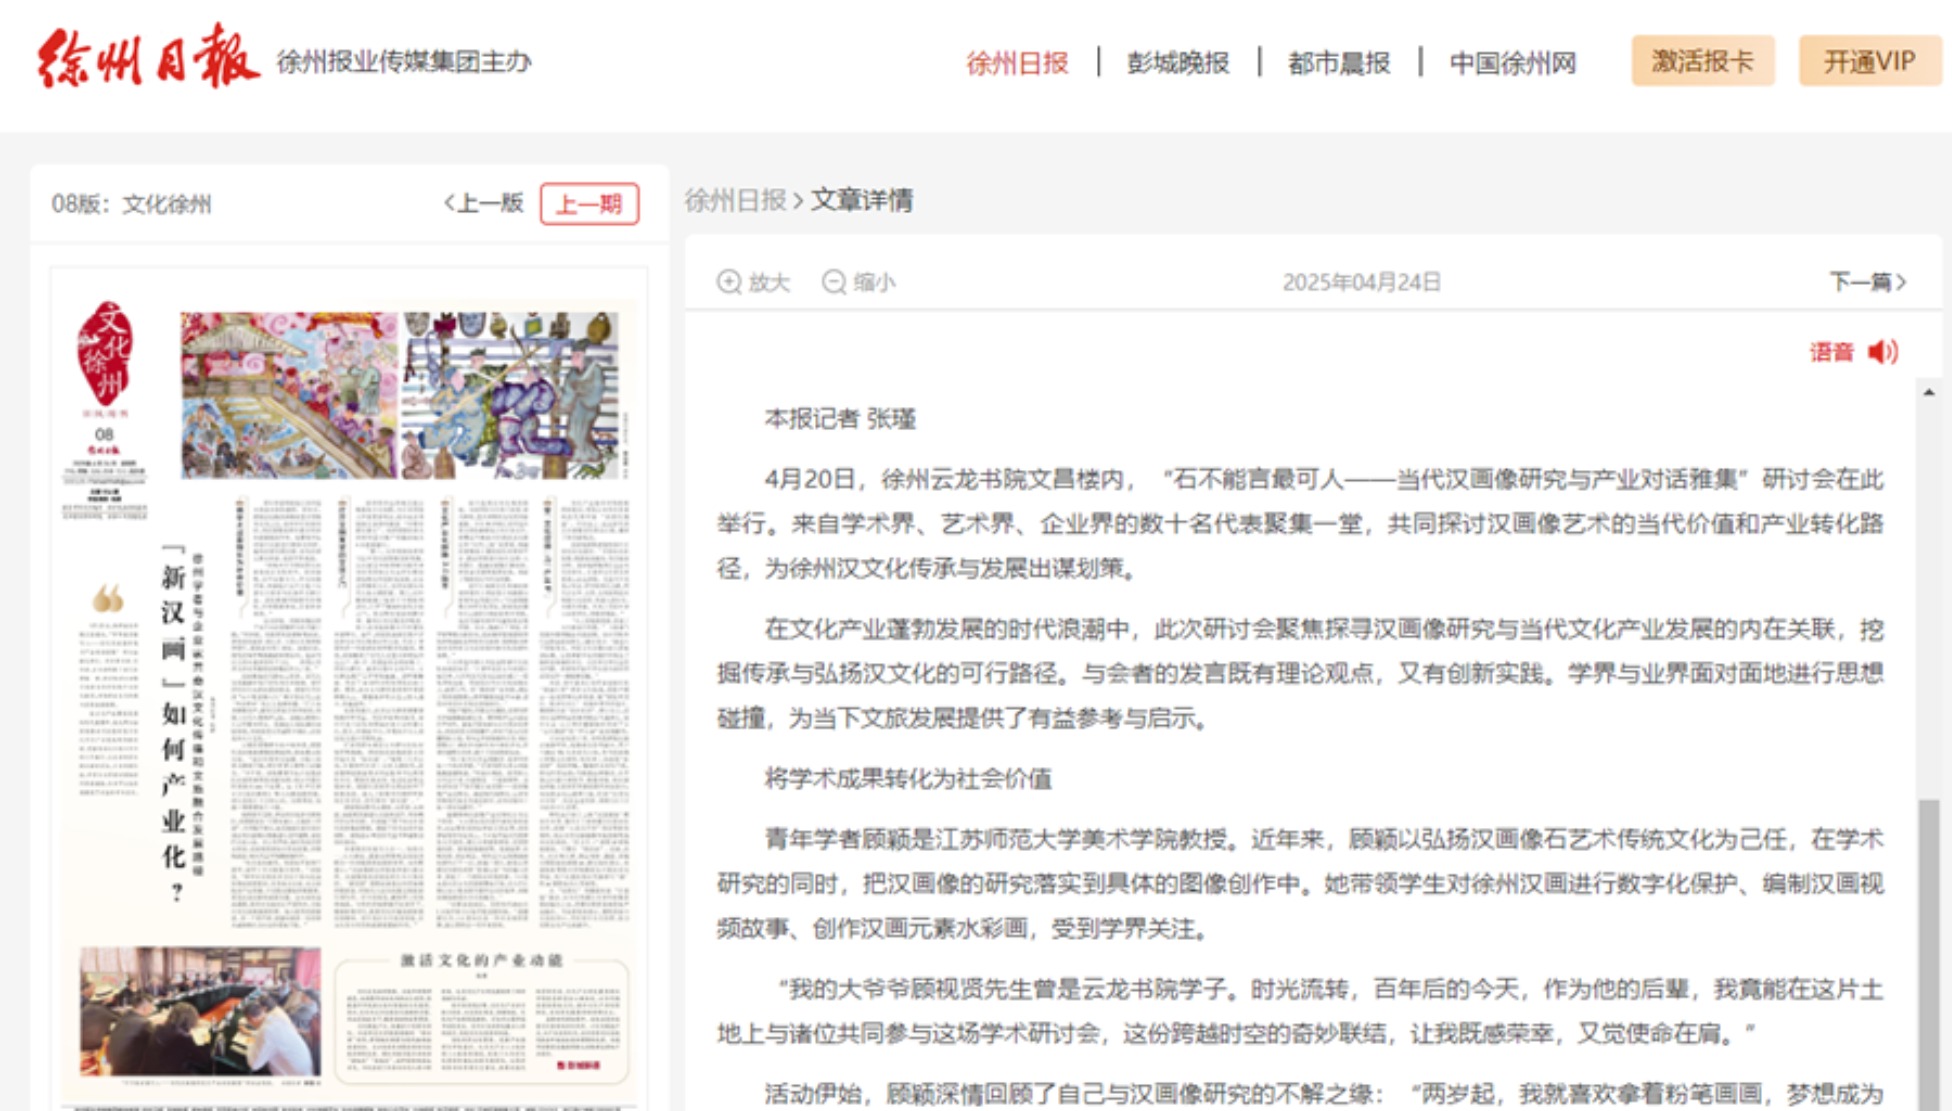
Task: Switch to 都市晨报 tab
Action: [x=1339, y=63]
